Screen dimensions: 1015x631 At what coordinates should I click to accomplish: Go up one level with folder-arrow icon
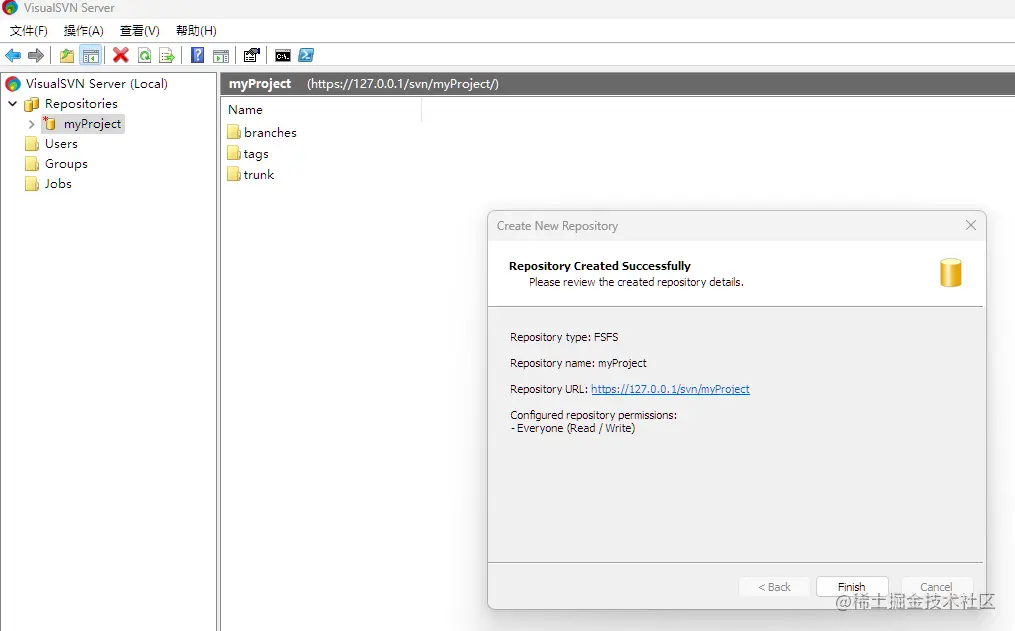tap(67, 56)
